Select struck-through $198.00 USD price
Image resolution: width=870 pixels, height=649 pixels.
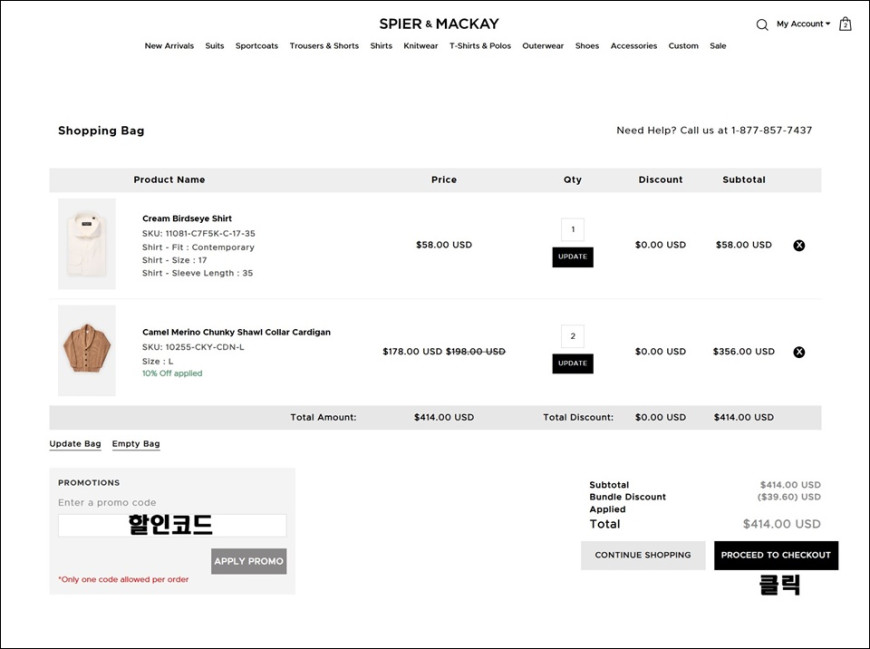coord(476,352)
